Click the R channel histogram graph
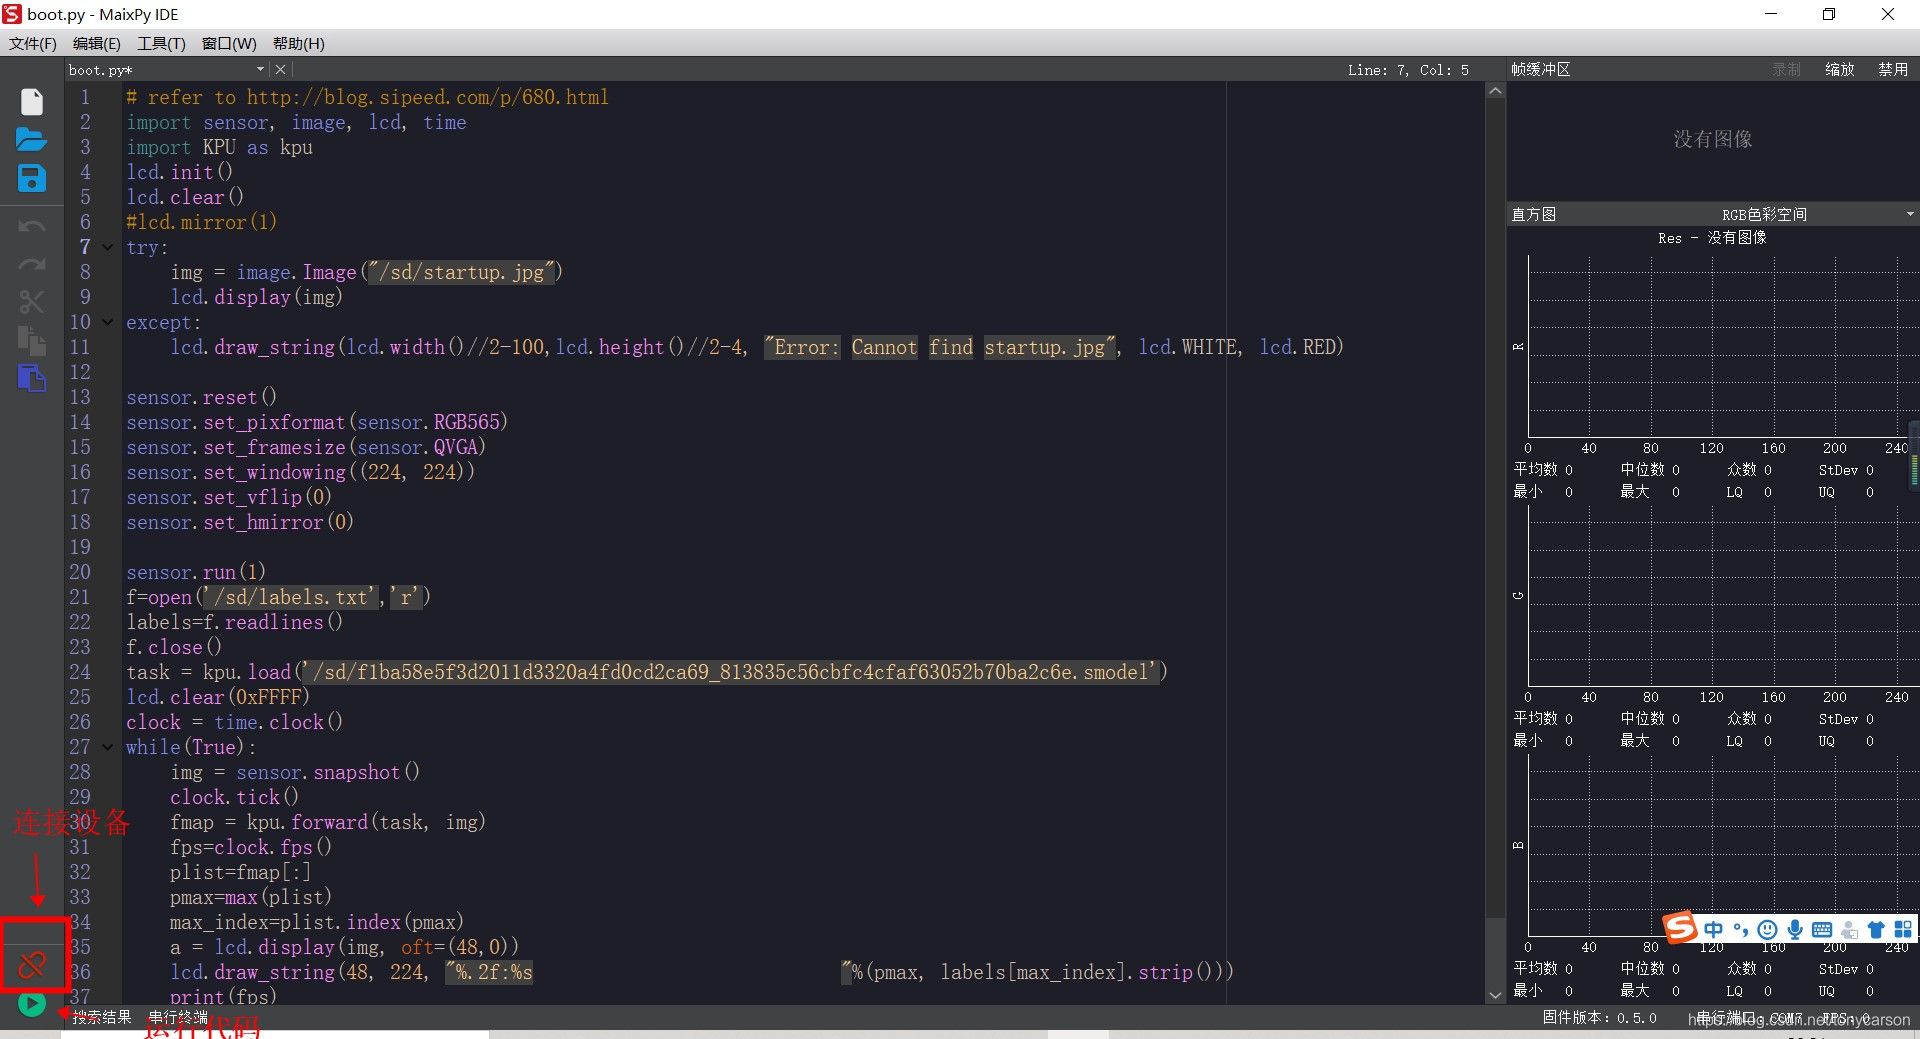The height and width of the screenshot is (1039, 1920). point(1718,346)
